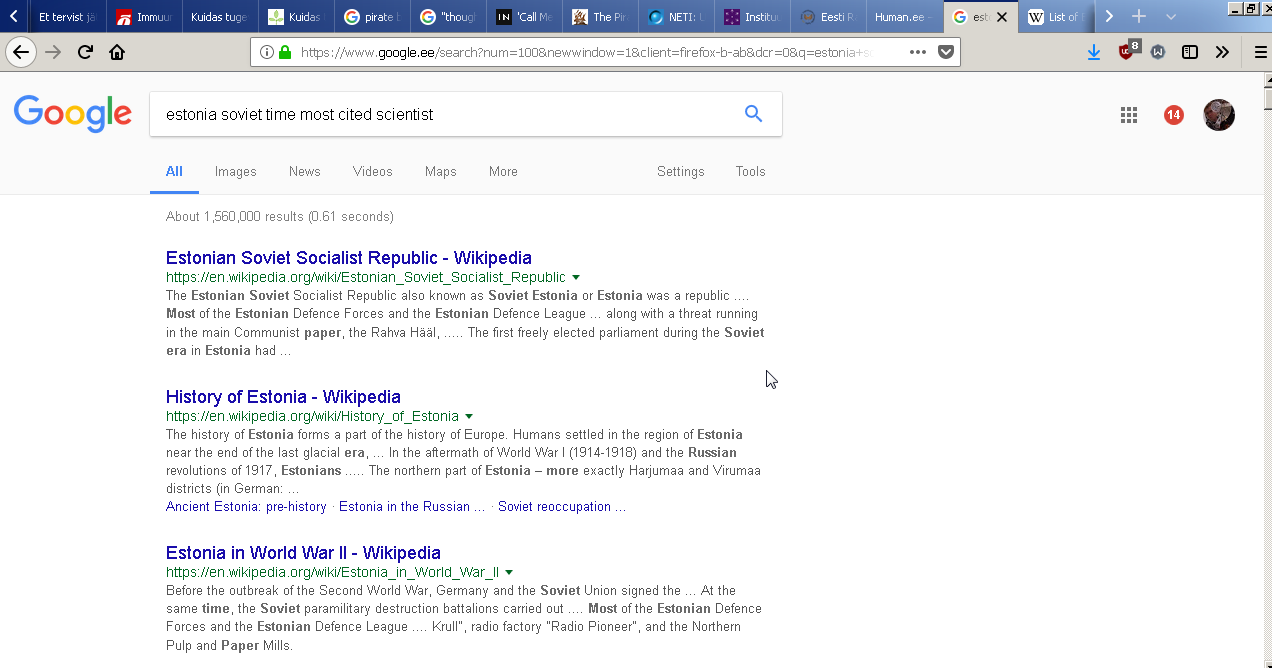Switch to the pirate Google tab

point(372,17)
